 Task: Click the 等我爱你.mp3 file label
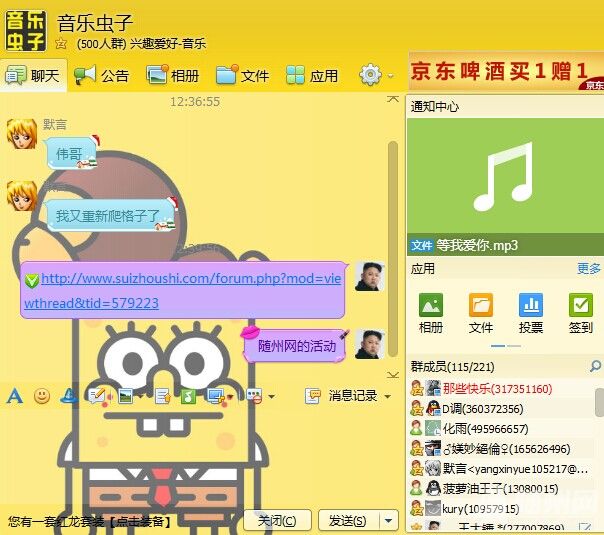(x=477, y=245)
